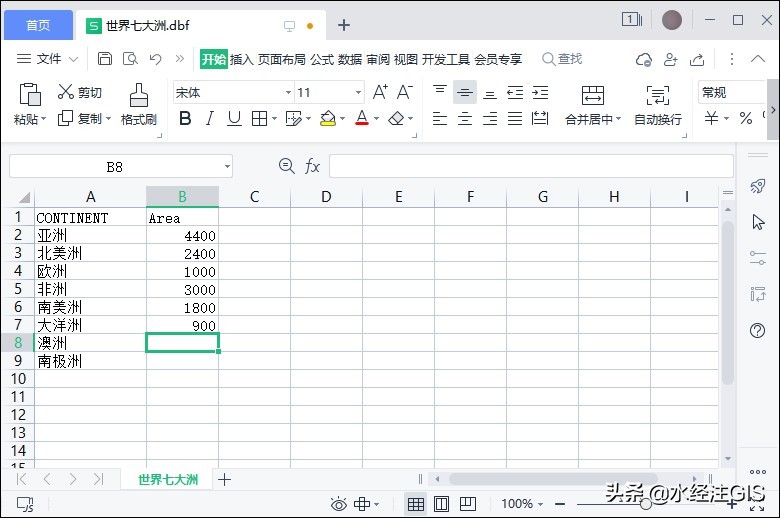780x518 pixels.
Task: Open border style dropdown arrow
Action: coord(274,119)
